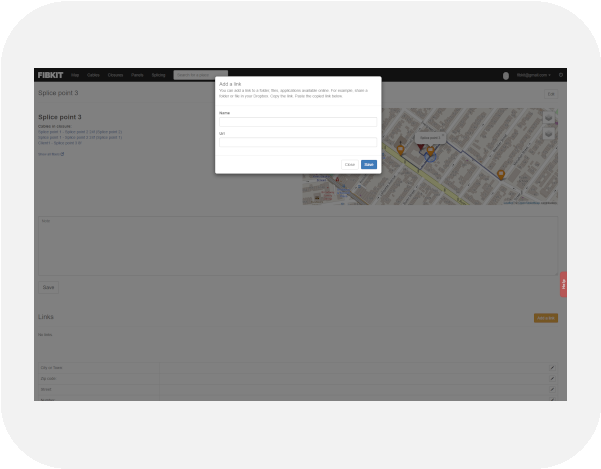The image size is (601, 469).
Task: Open the Client1 - Splice point 3 cable link
Action: [x=60, y=143]
